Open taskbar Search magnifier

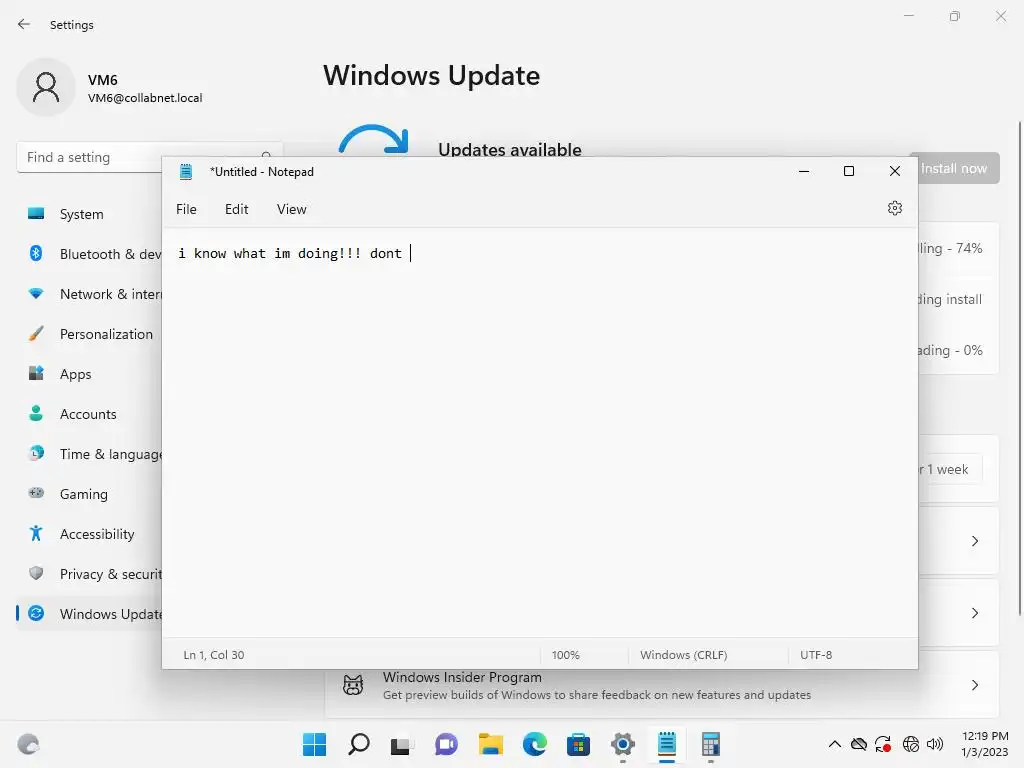point(359,744)
